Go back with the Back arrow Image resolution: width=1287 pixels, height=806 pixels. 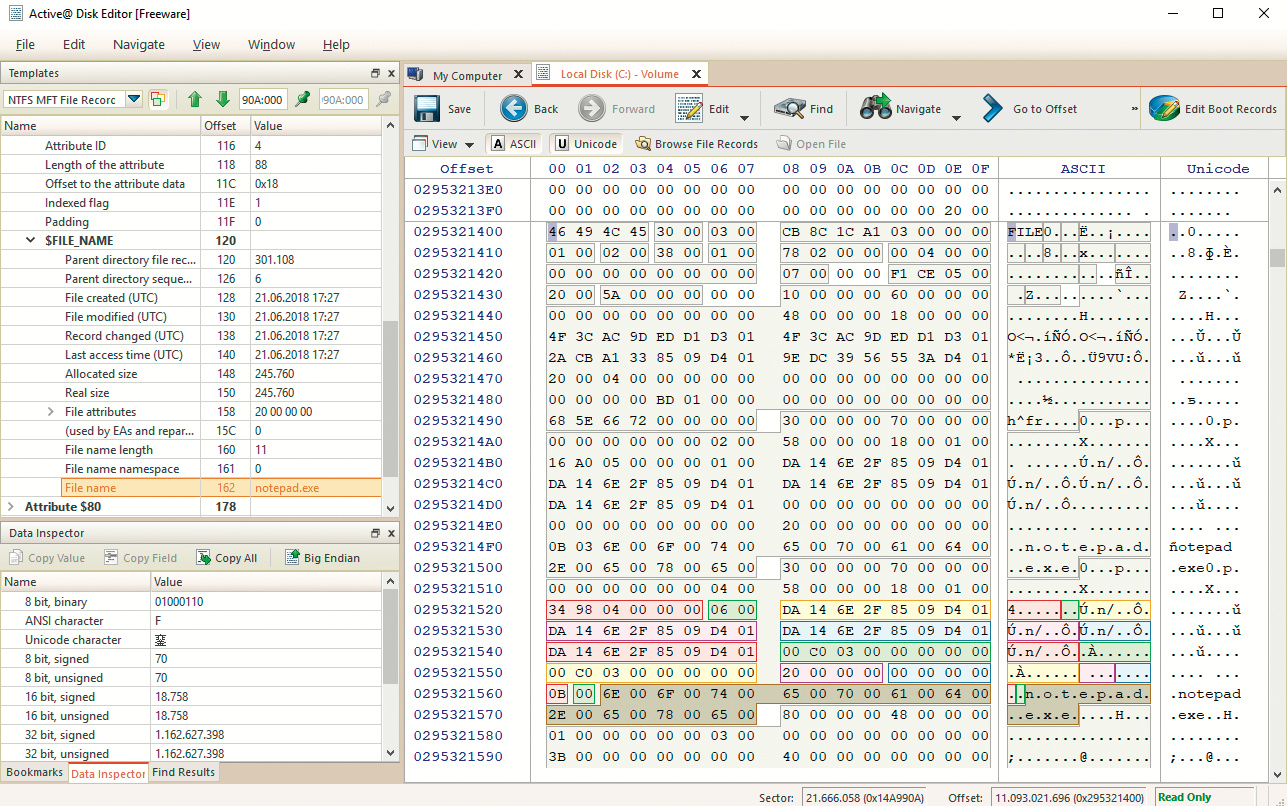(514, 109)
